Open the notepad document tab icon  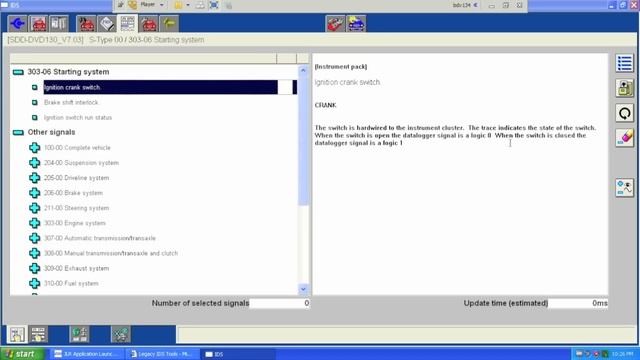107,23
